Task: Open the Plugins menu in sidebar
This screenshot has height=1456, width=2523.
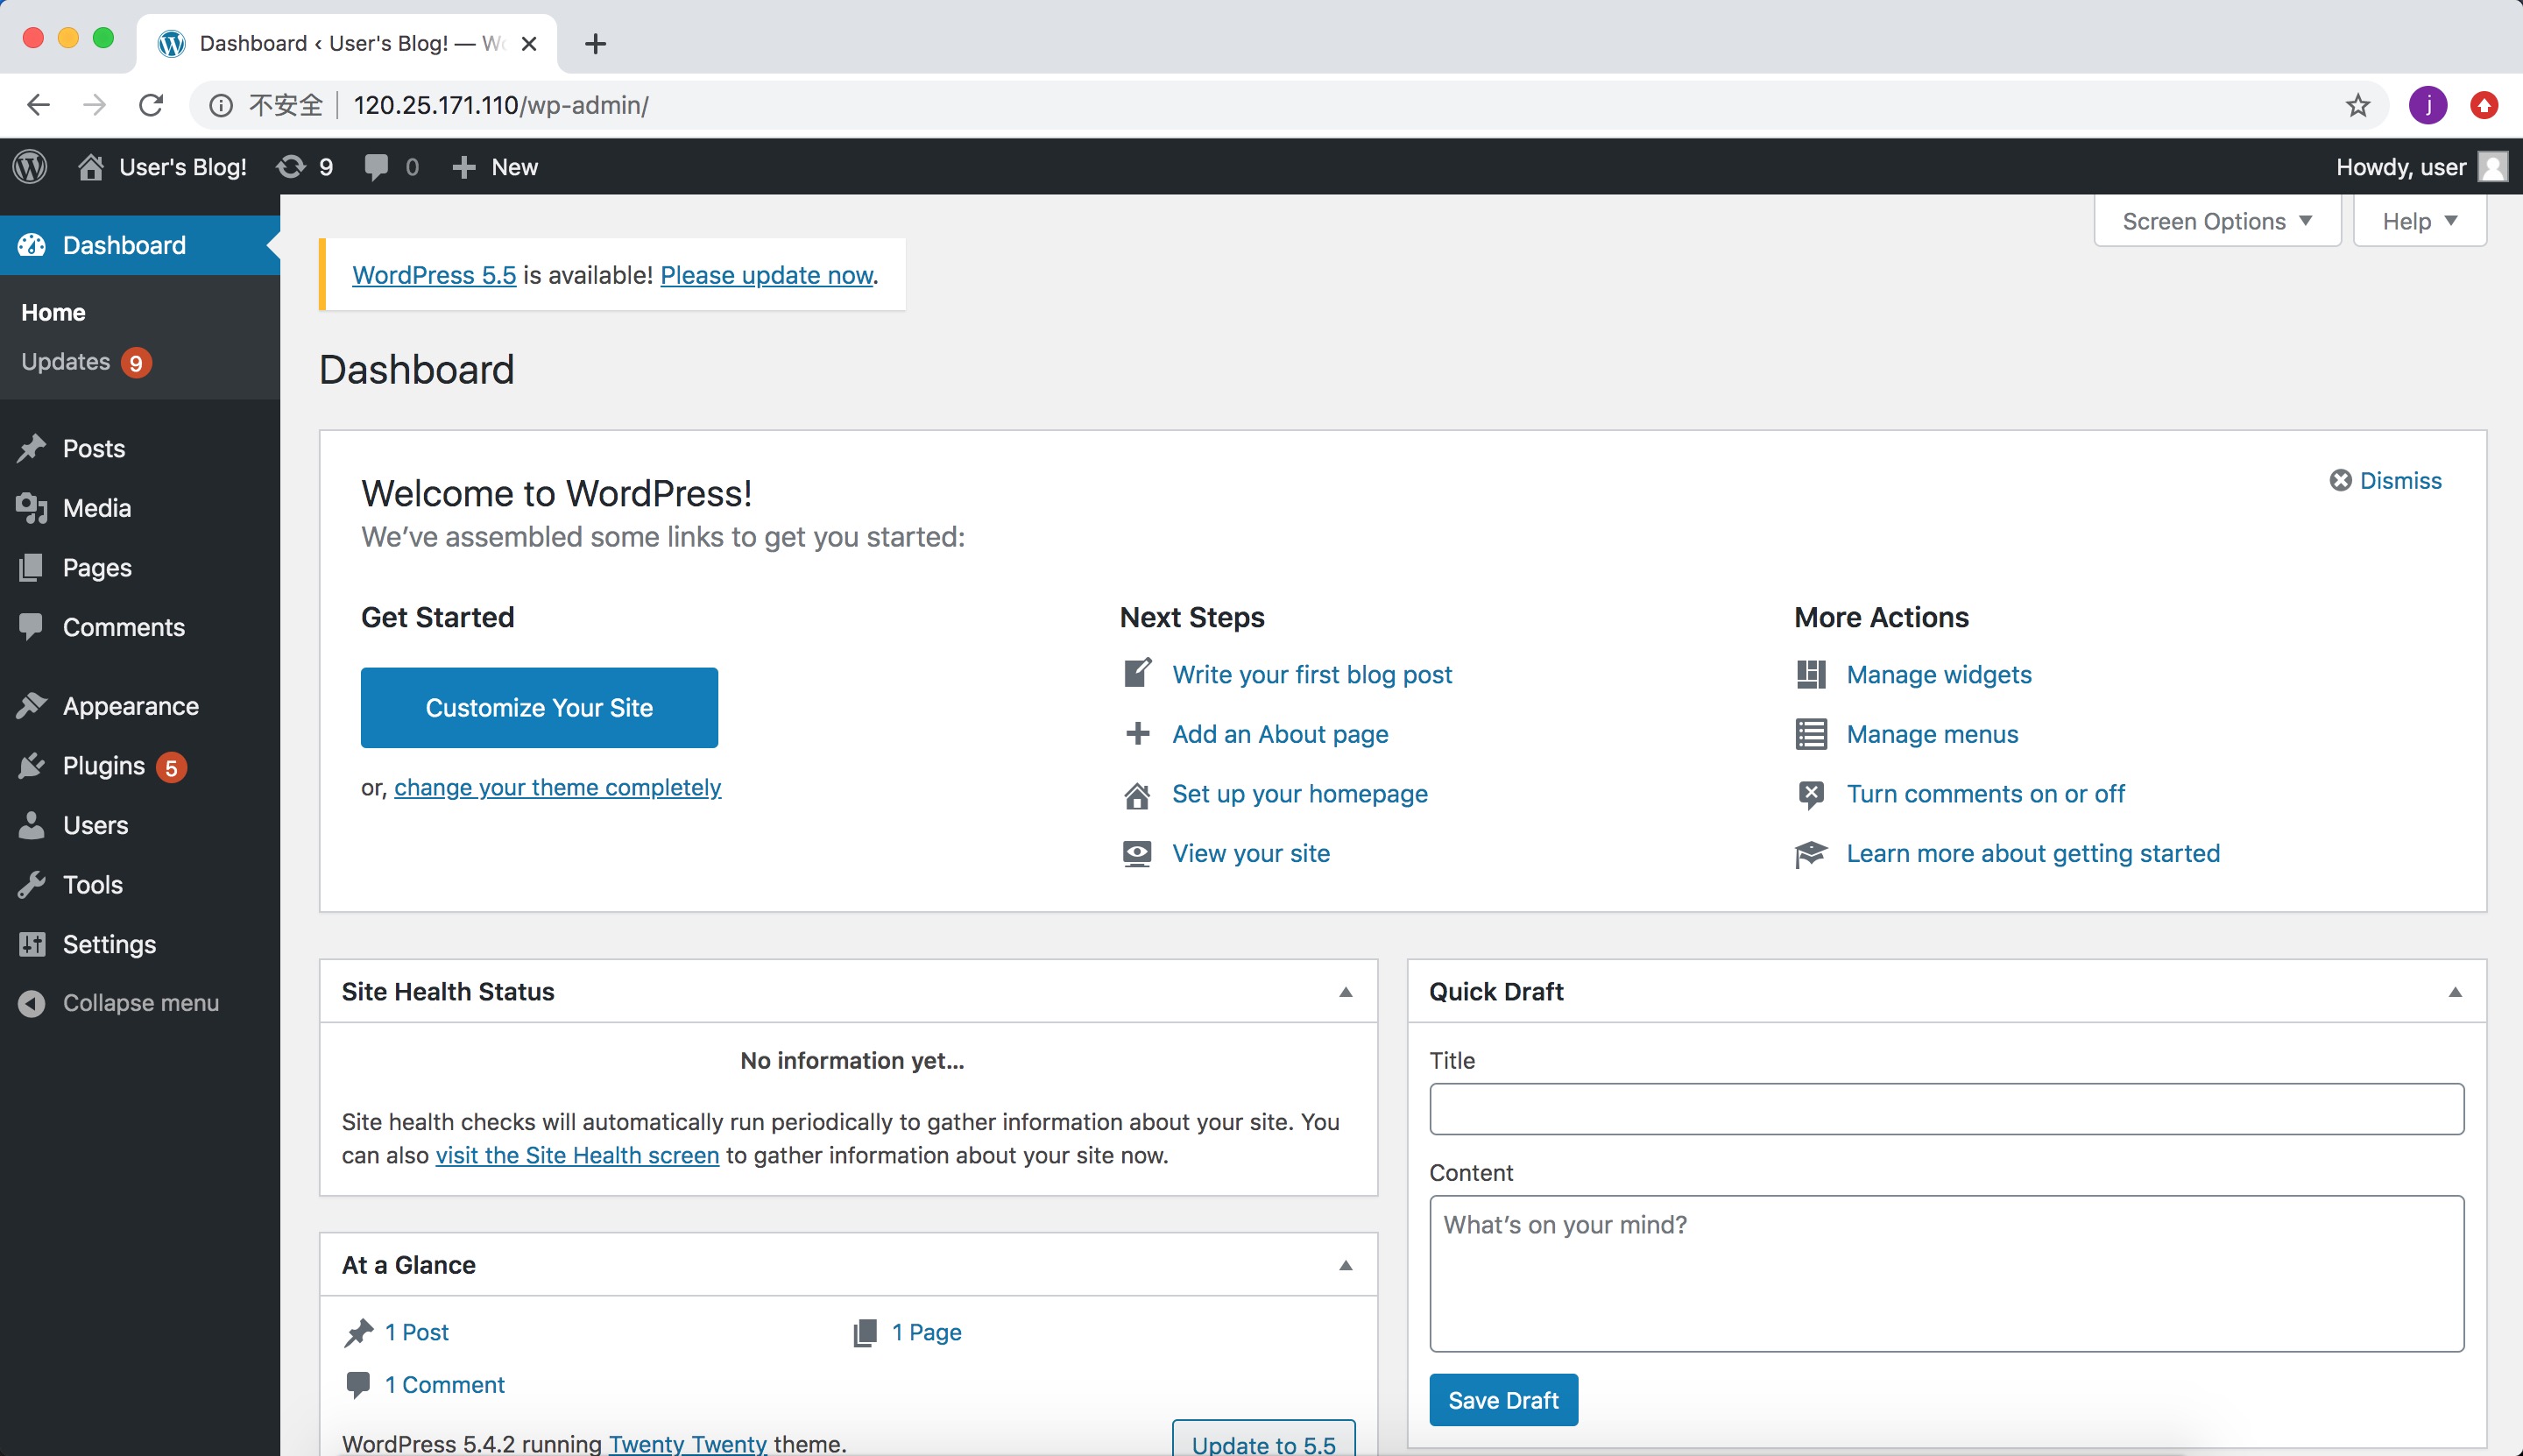Action: pos(104,766)
